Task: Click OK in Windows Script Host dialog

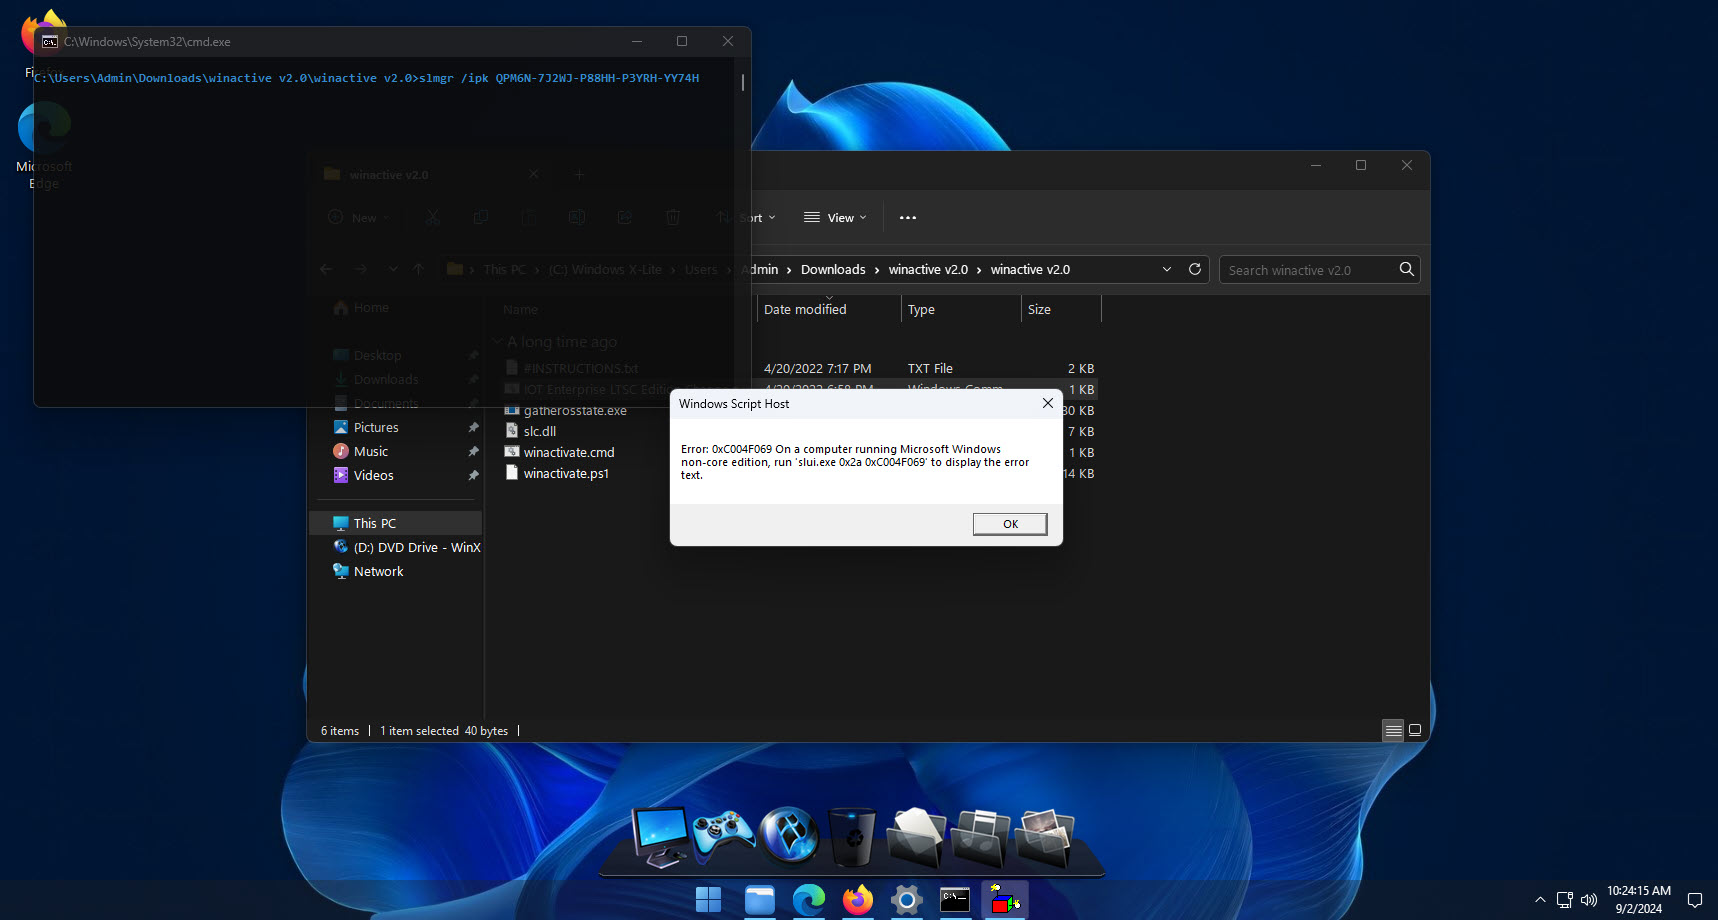Action: [1010, 524]
